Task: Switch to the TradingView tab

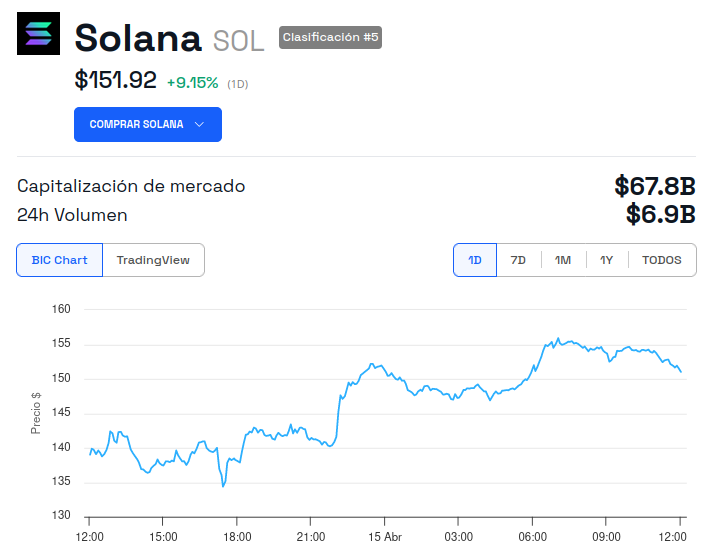Action: click(153, 260)
